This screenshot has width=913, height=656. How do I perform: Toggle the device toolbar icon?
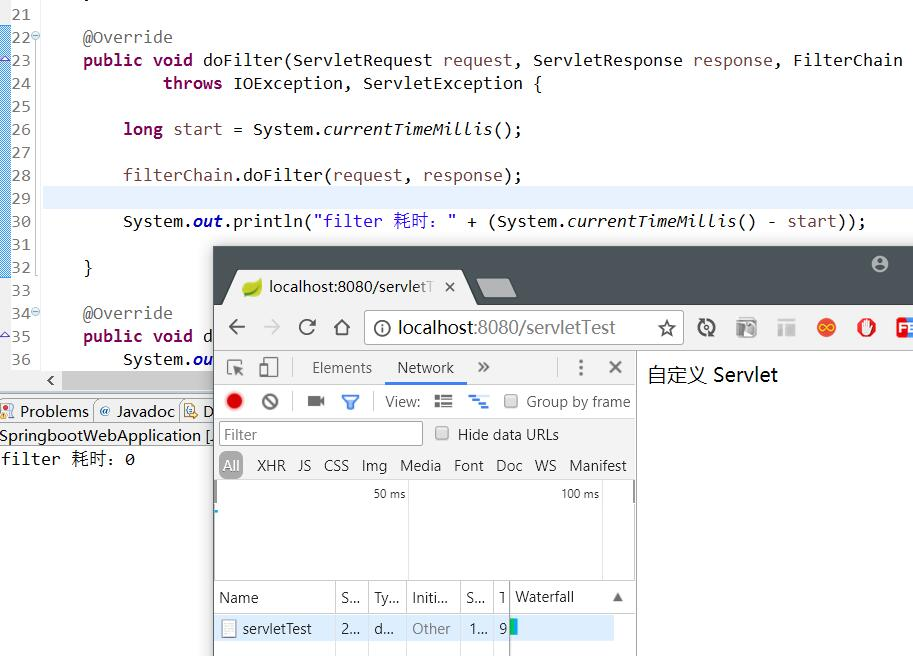[x=268, y=368]
